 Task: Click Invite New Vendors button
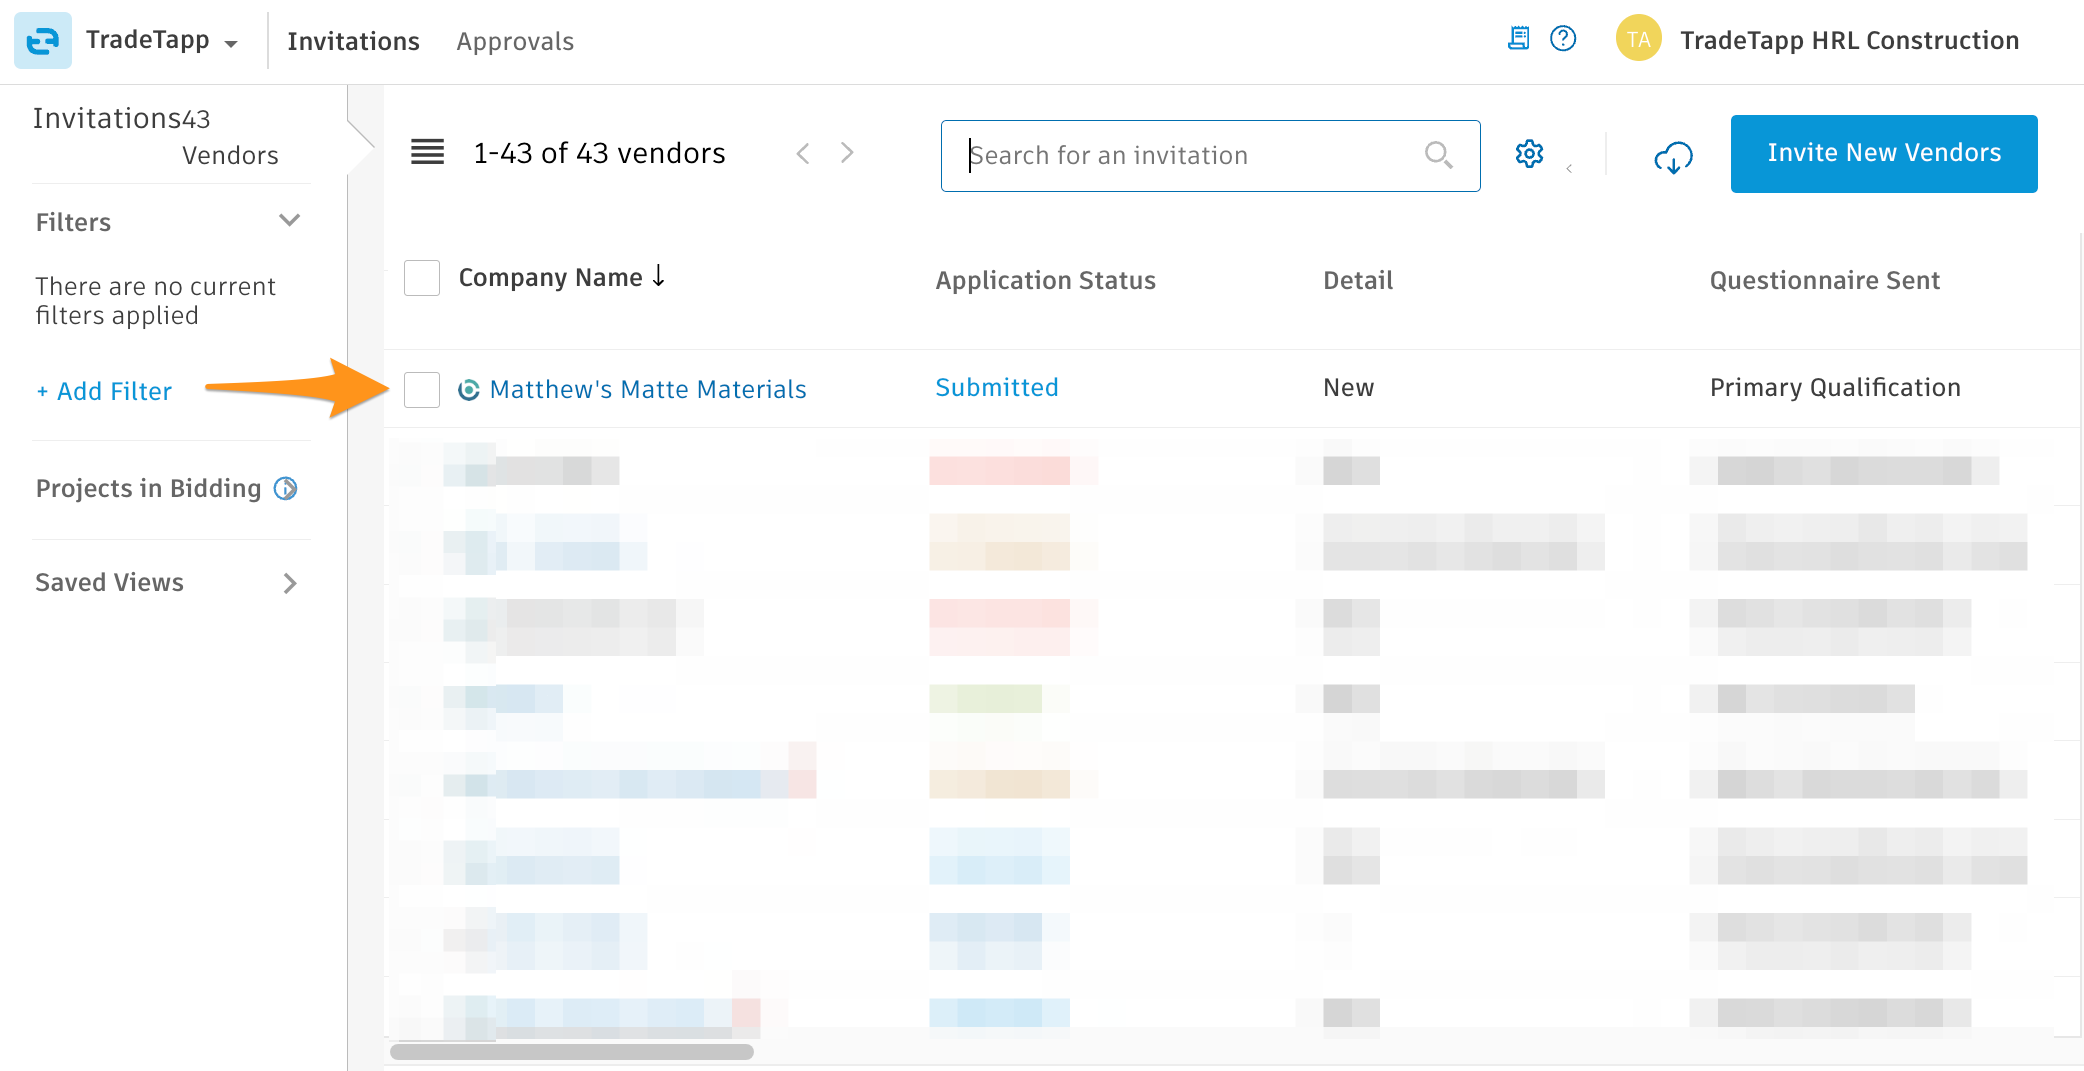(x=1884, y=153)
